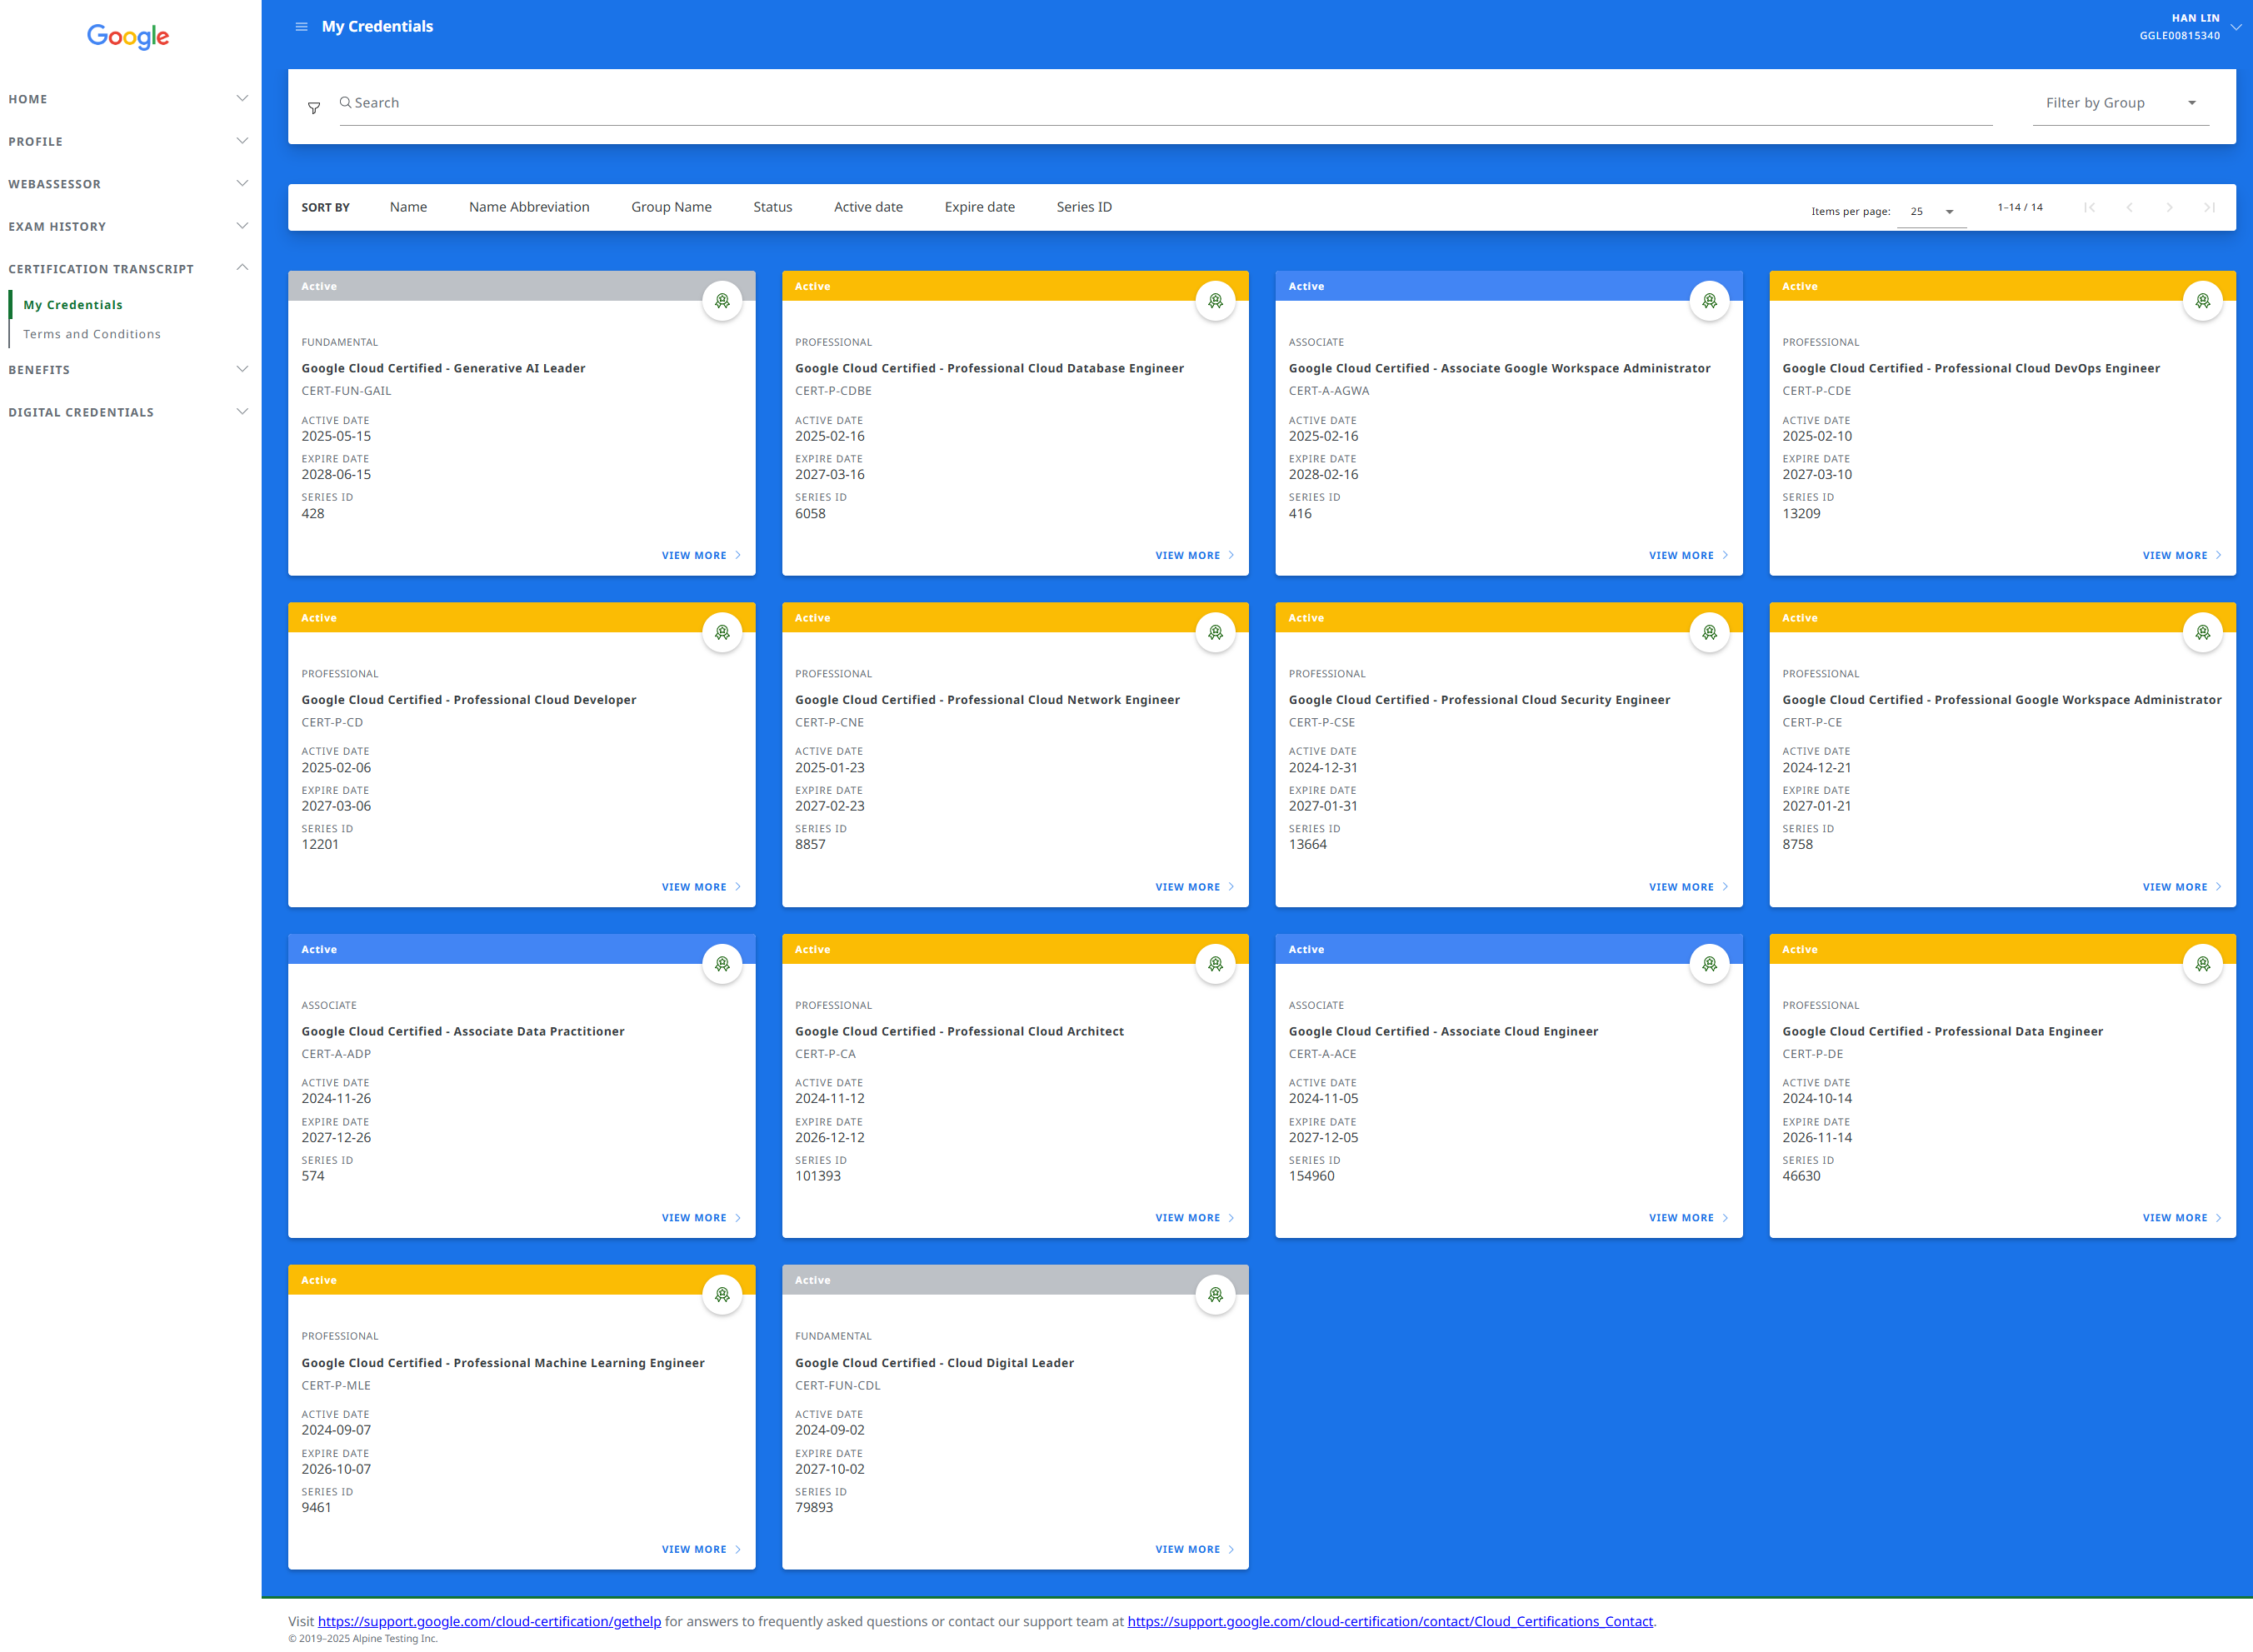Image resolution: width=2253 pixels, height=1652 pixels.
Task: Sort credentials by Group Name
Action: [x=671, y=207]
